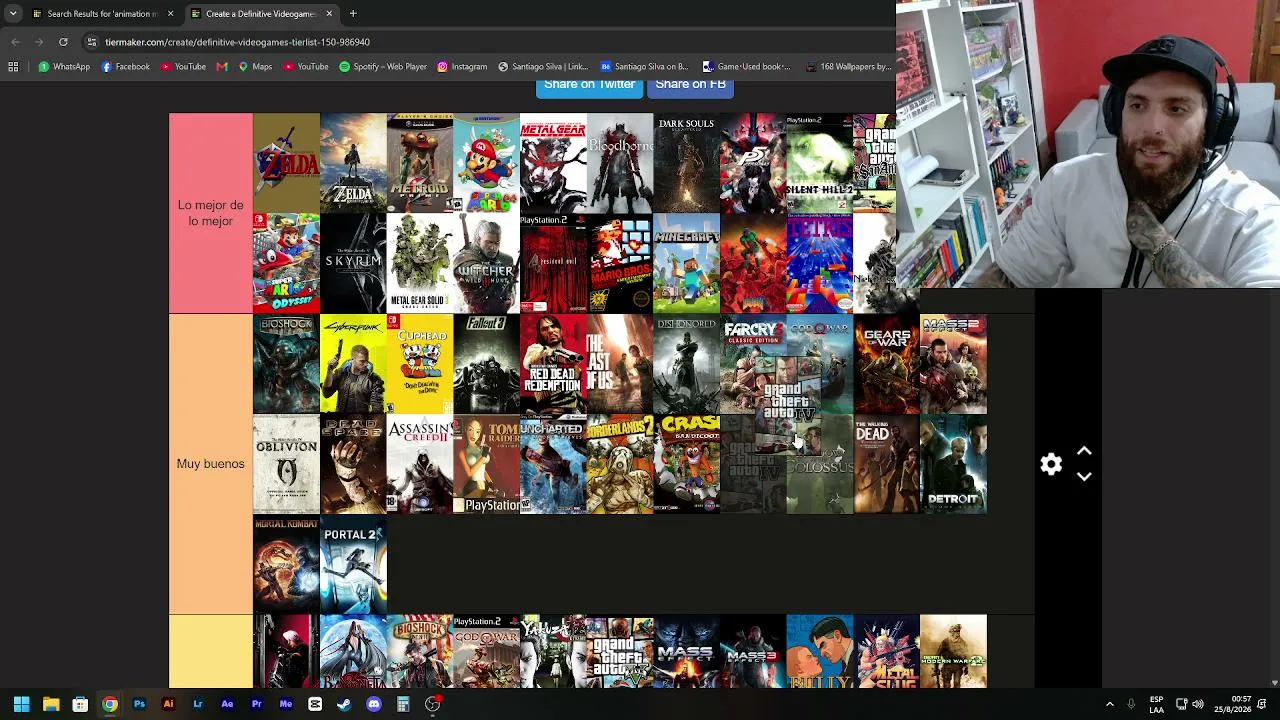
Task: Launch Photoshop from the taskbar
Action: pos(139,704)
